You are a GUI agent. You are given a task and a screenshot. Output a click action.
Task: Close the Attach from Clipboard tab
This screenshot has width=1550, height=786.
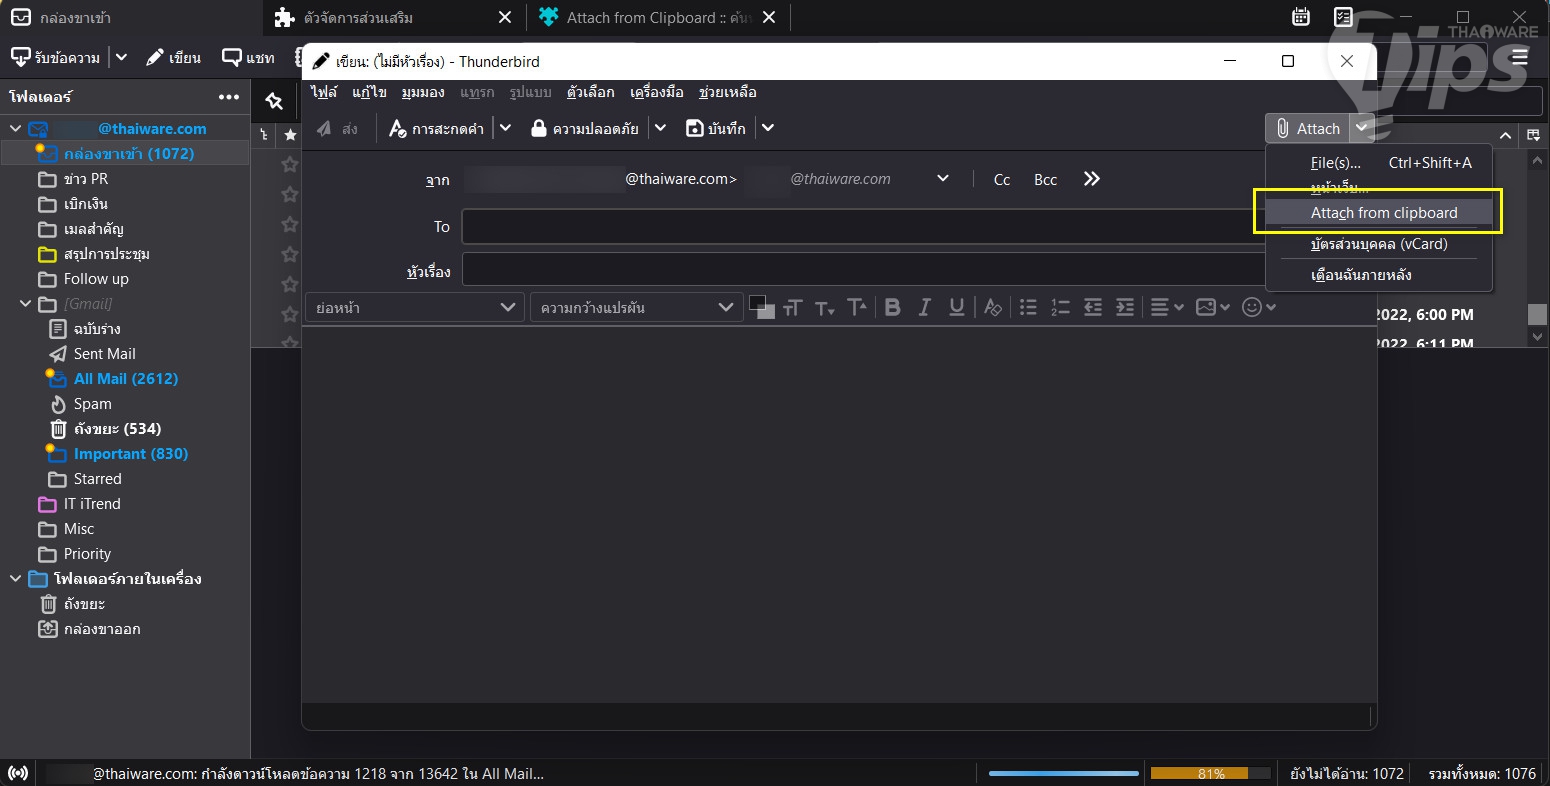pyautogui.click(x=768, y=17)
